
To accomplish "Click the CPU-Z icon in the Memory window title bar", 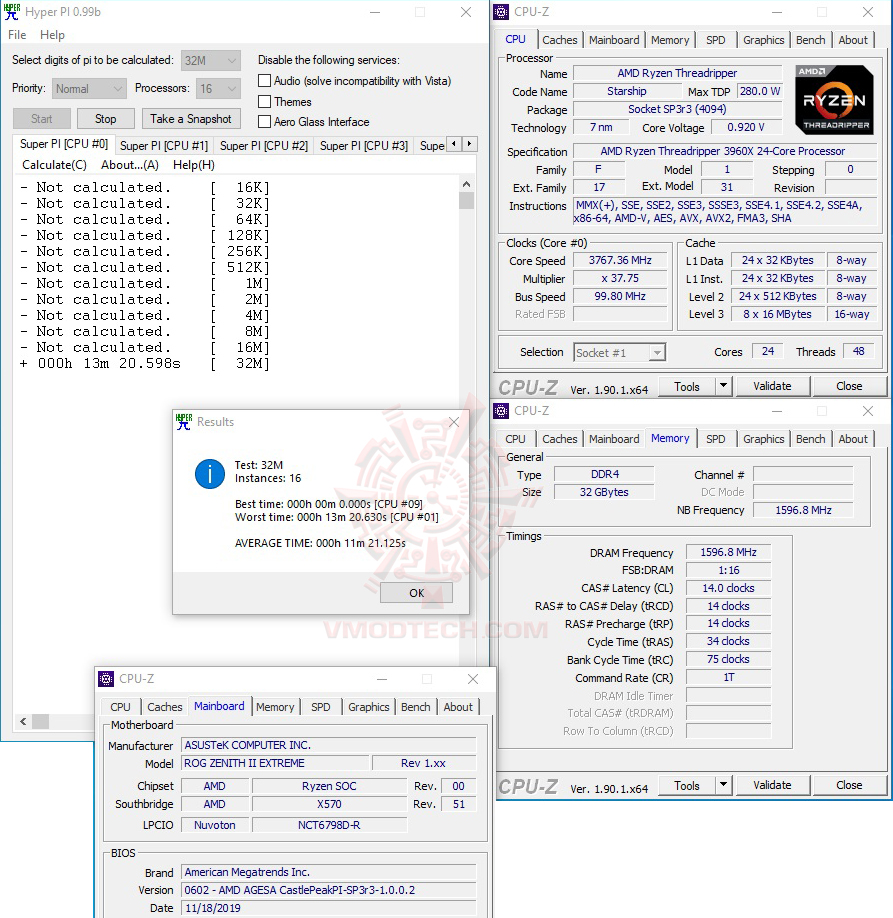I will pyautogui.click(x=501, y=411).
